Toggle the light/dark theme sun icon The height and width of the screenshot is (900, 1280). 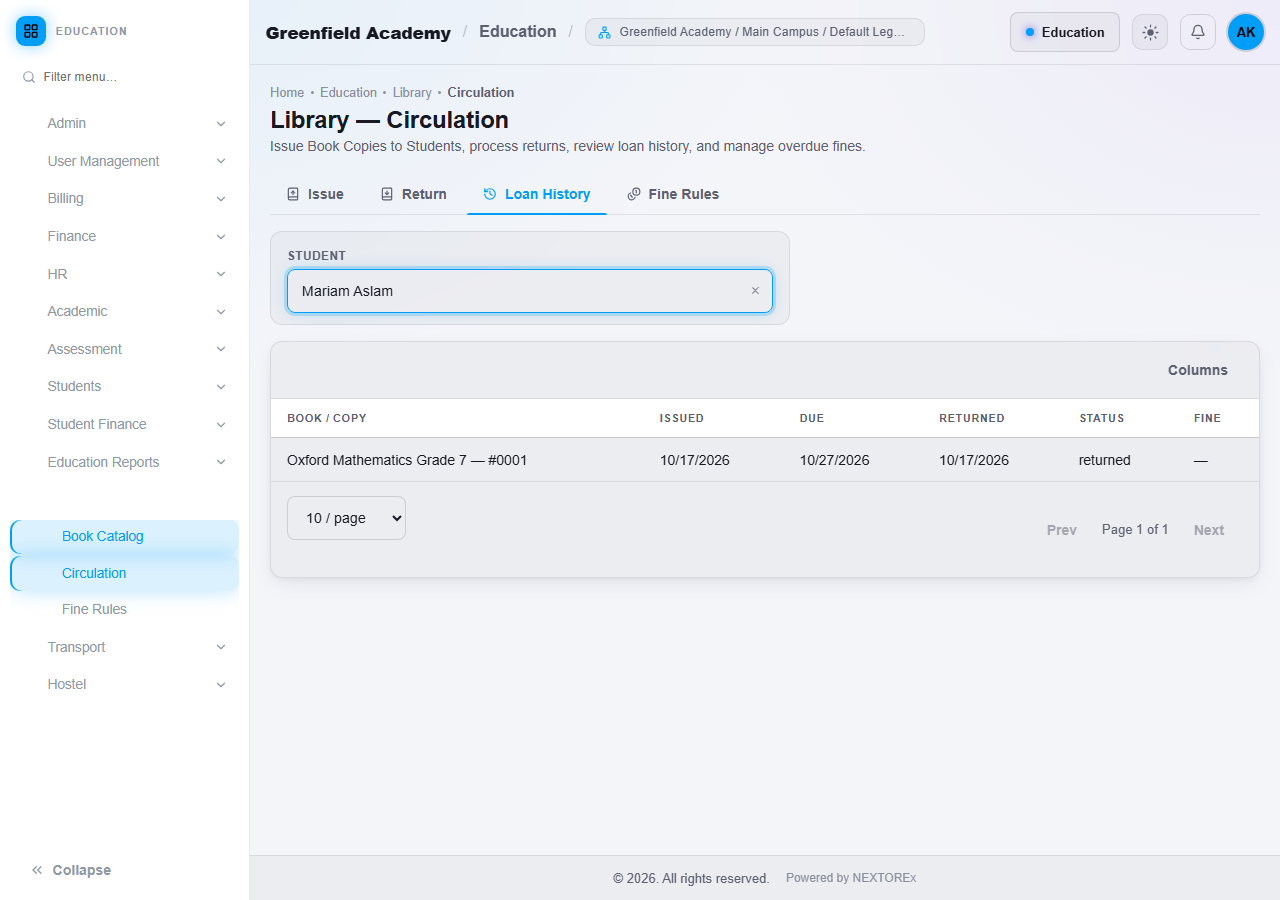(1150, 32)
